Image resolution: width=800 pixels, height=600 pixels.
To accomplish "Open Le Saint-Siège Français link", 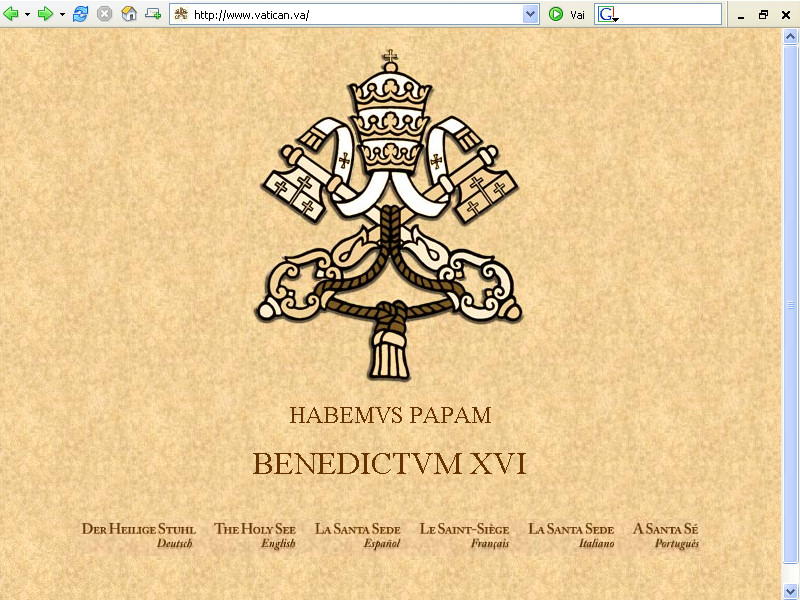I will pos(464,535).
